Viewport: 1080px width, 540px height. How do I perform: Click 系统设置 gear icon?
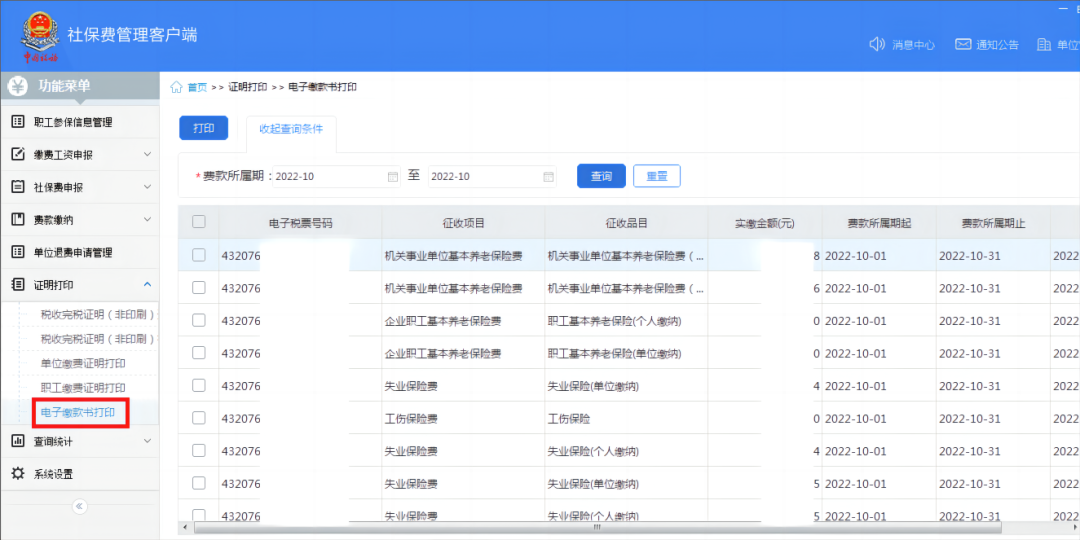pos(19,473)
